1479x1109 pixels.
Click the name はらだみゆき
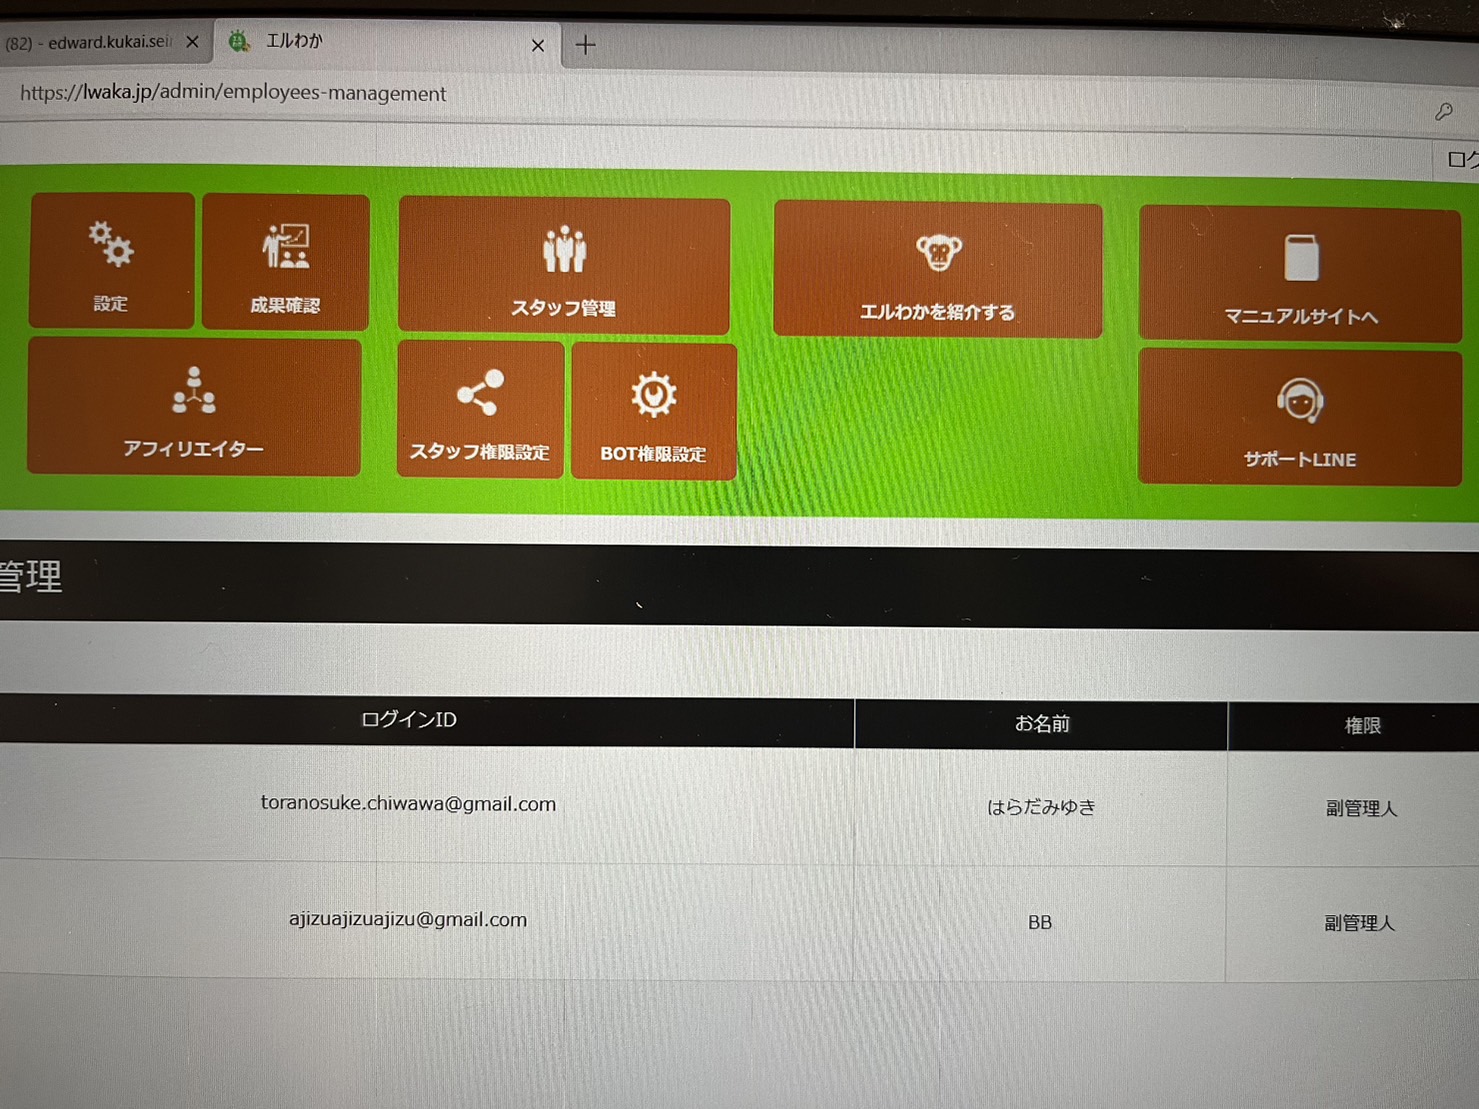point(1041,807)
